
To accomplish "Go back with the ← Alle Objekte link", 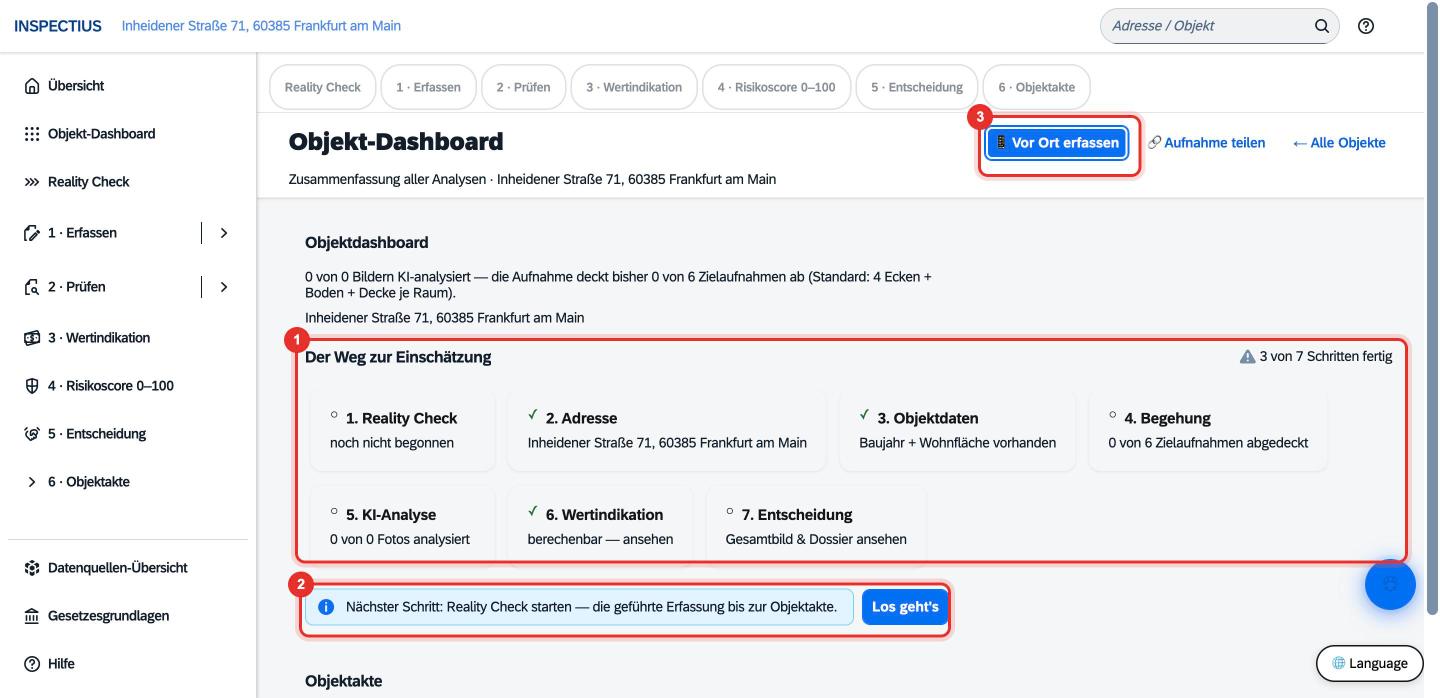I will tap(1339, 143).
